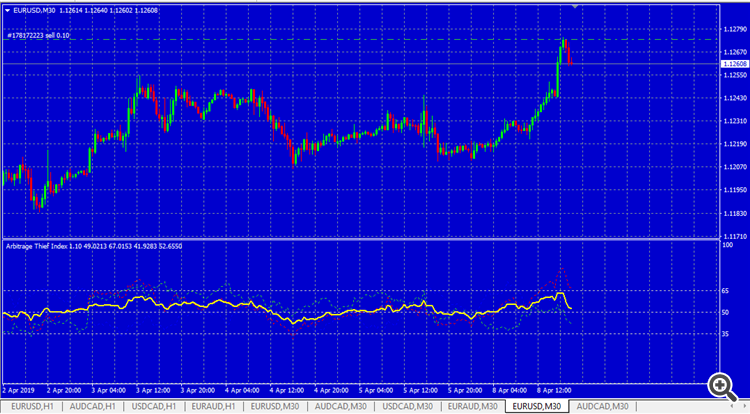Click the magnifier zoom icon

(723, 386)
